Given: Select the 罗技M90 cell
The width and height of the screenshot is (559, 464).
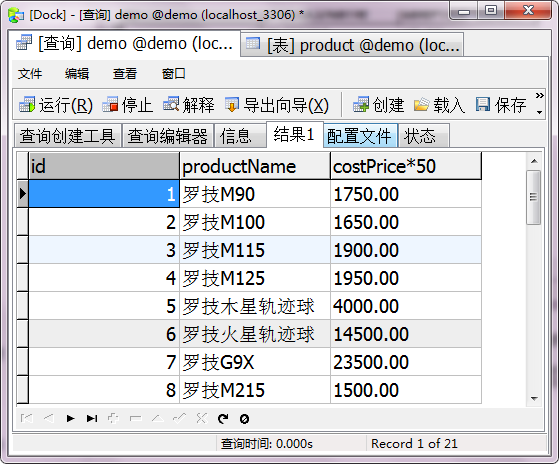Looking at the screenshot, I should pyautogui.click(x=255, y=194).
